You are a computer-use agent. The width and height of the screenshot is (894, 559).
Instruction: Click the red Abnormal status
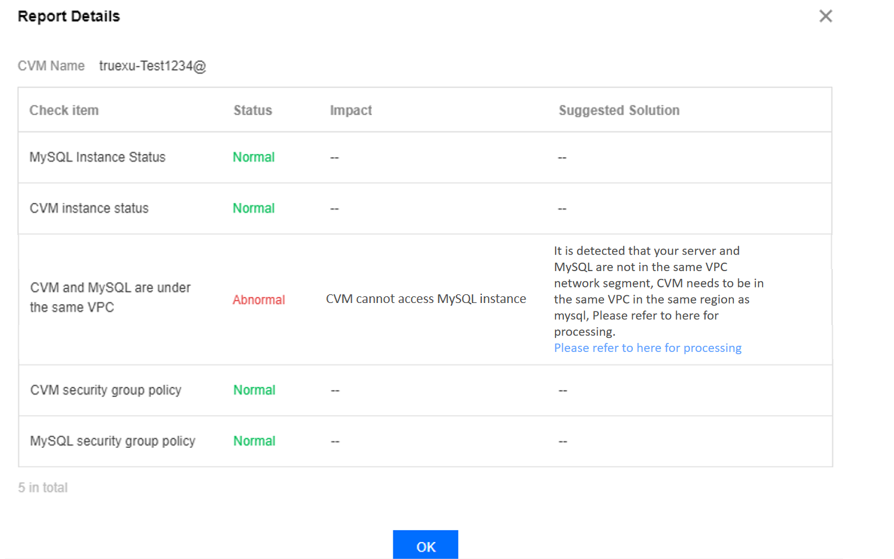tap(259, 299)
